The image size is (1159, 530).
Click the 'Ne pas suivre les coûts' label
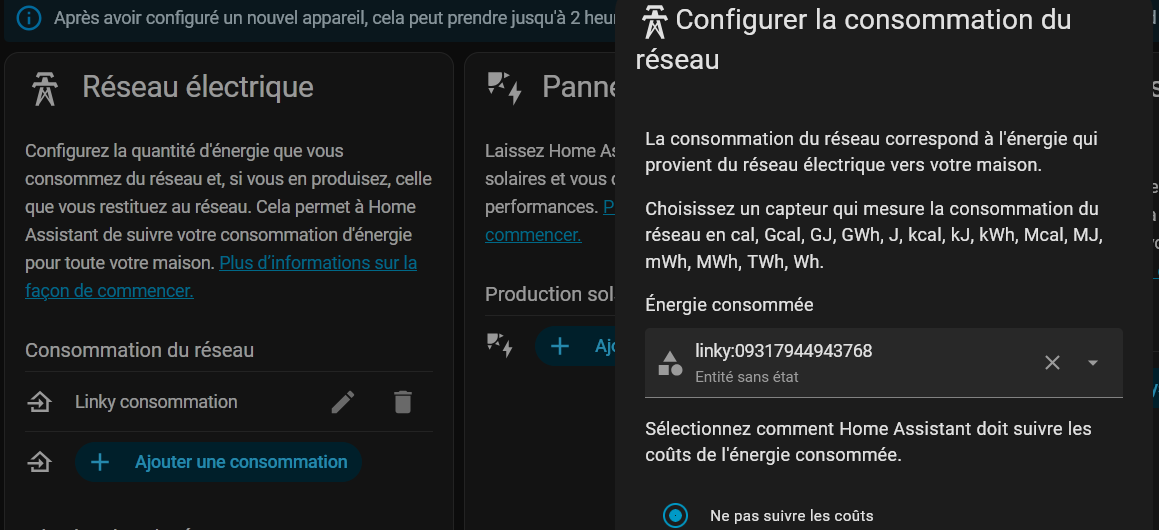[791, 516]
